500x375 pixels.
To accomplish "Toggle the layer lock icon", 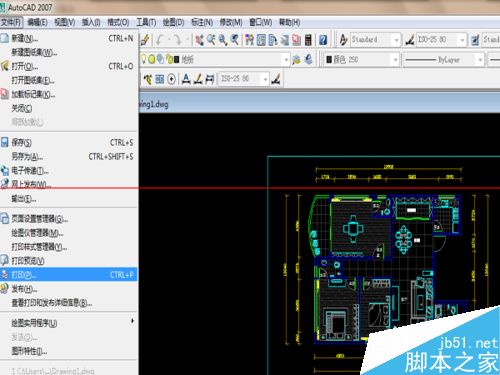I will [x=170, y=59].
